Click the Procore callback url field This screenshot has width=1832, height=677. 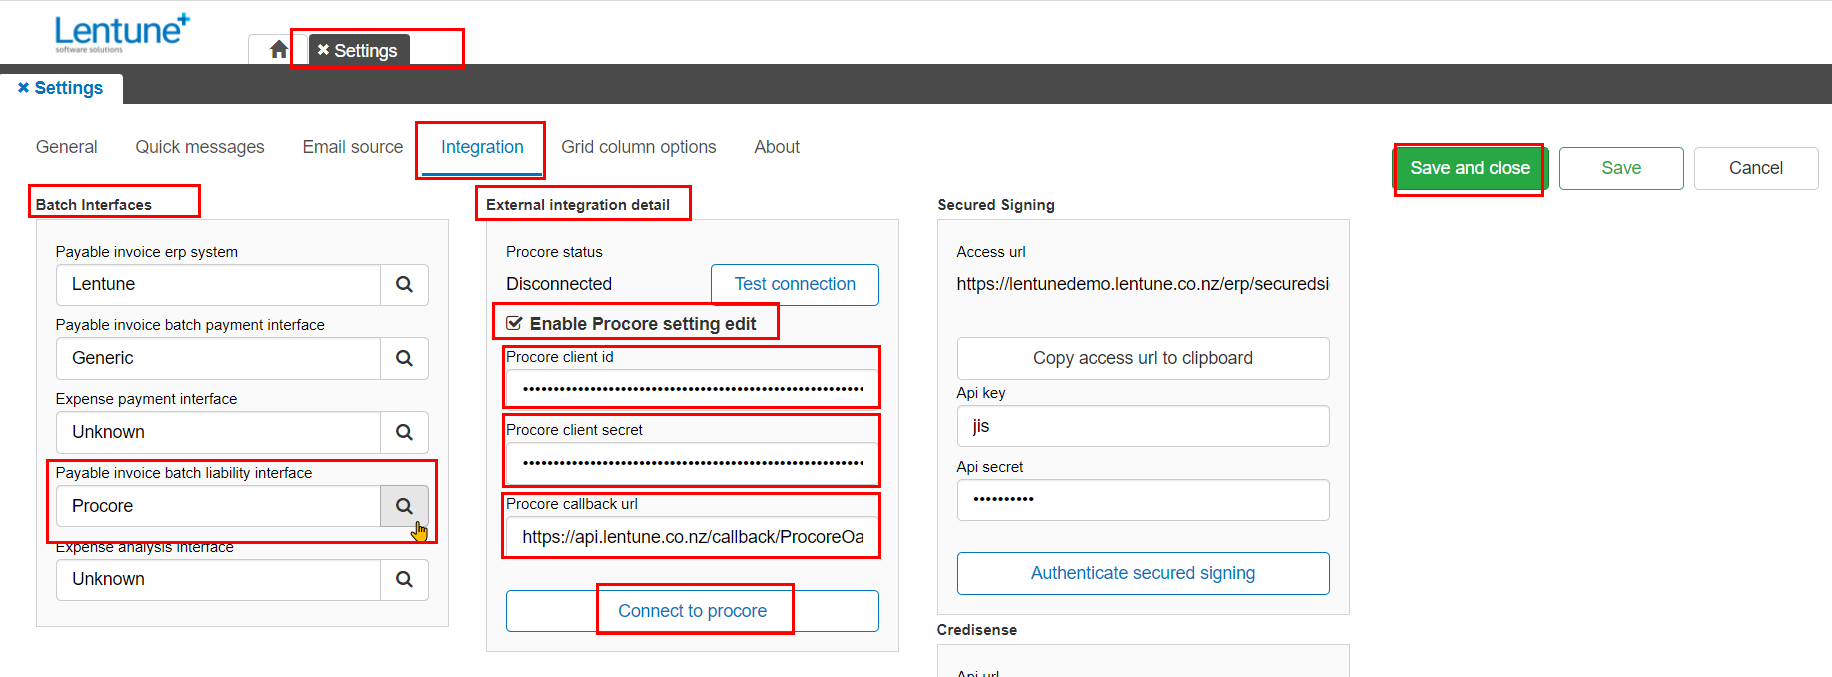(x=692, y=536)
